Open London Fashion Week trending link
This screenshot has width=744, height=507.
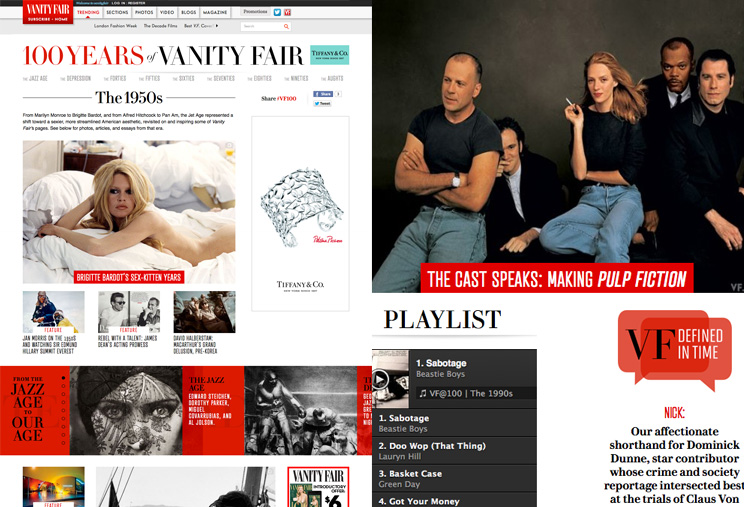coord(115,26)
